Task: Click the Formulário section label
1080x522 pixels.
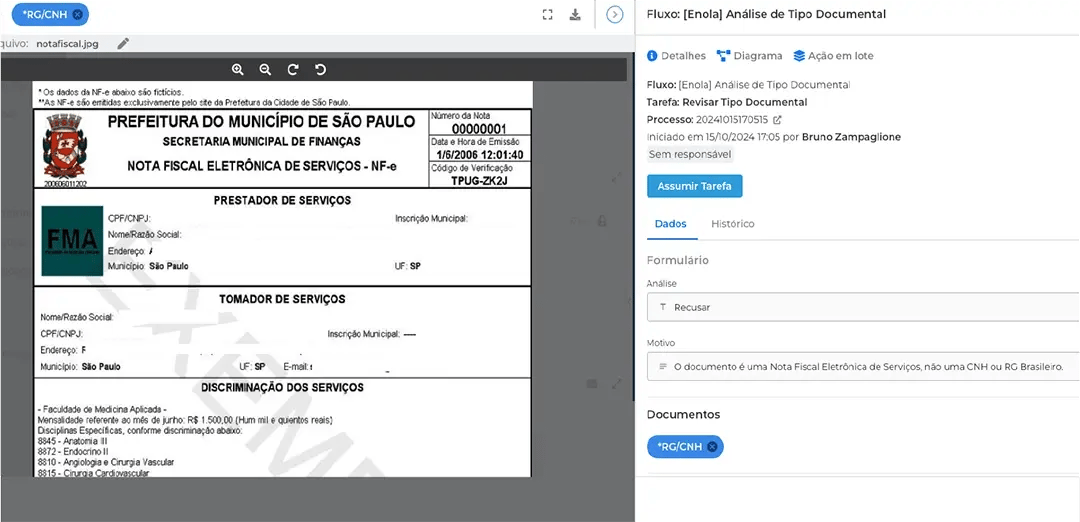Action: 678,260
